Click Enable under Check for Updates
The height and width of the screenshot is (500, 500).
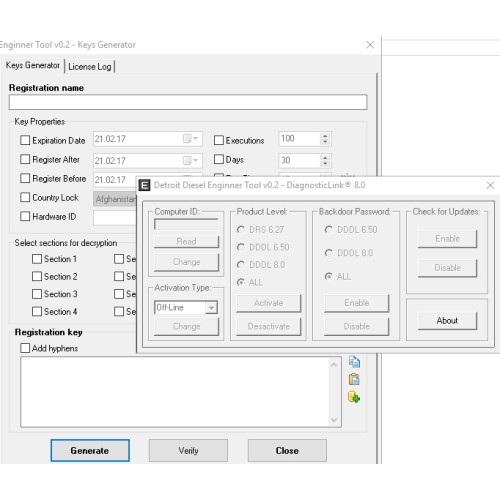[x=447, y=239]
